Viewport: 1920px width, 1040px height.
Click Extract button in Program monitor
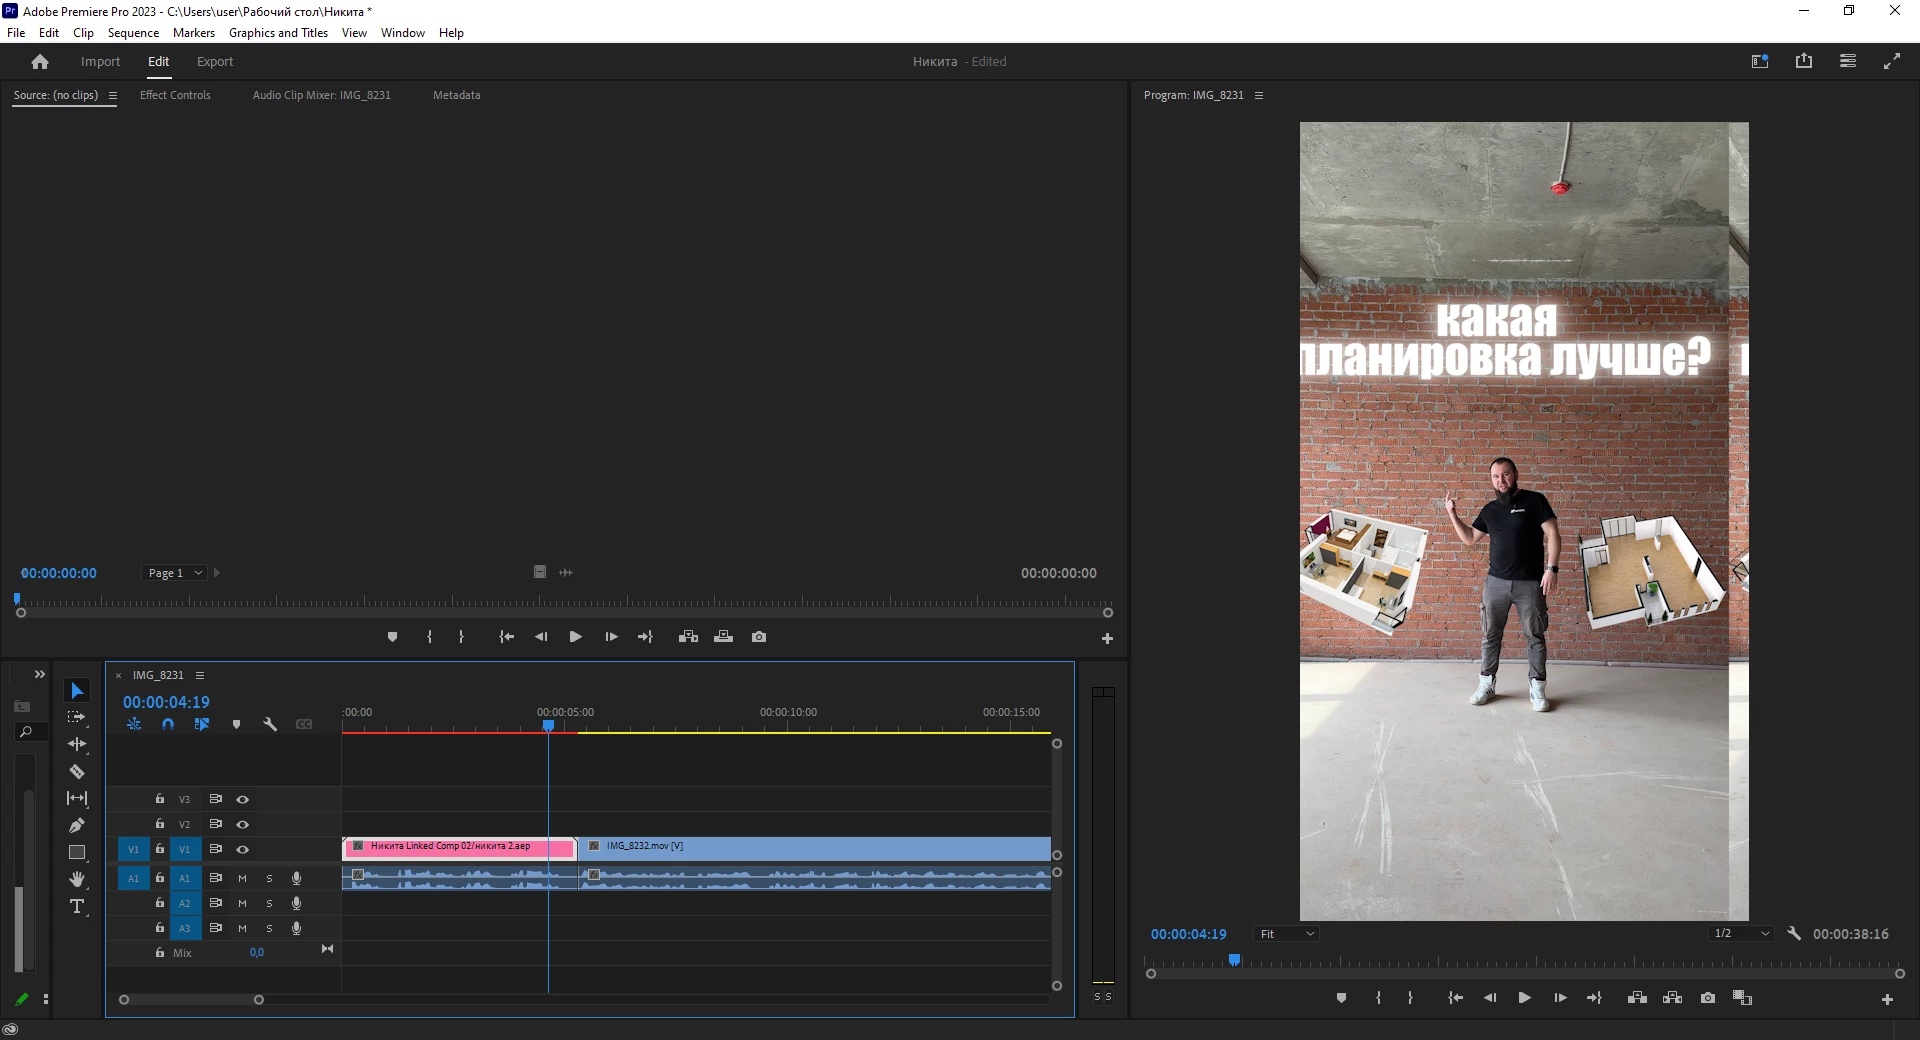pos(1672,998)
